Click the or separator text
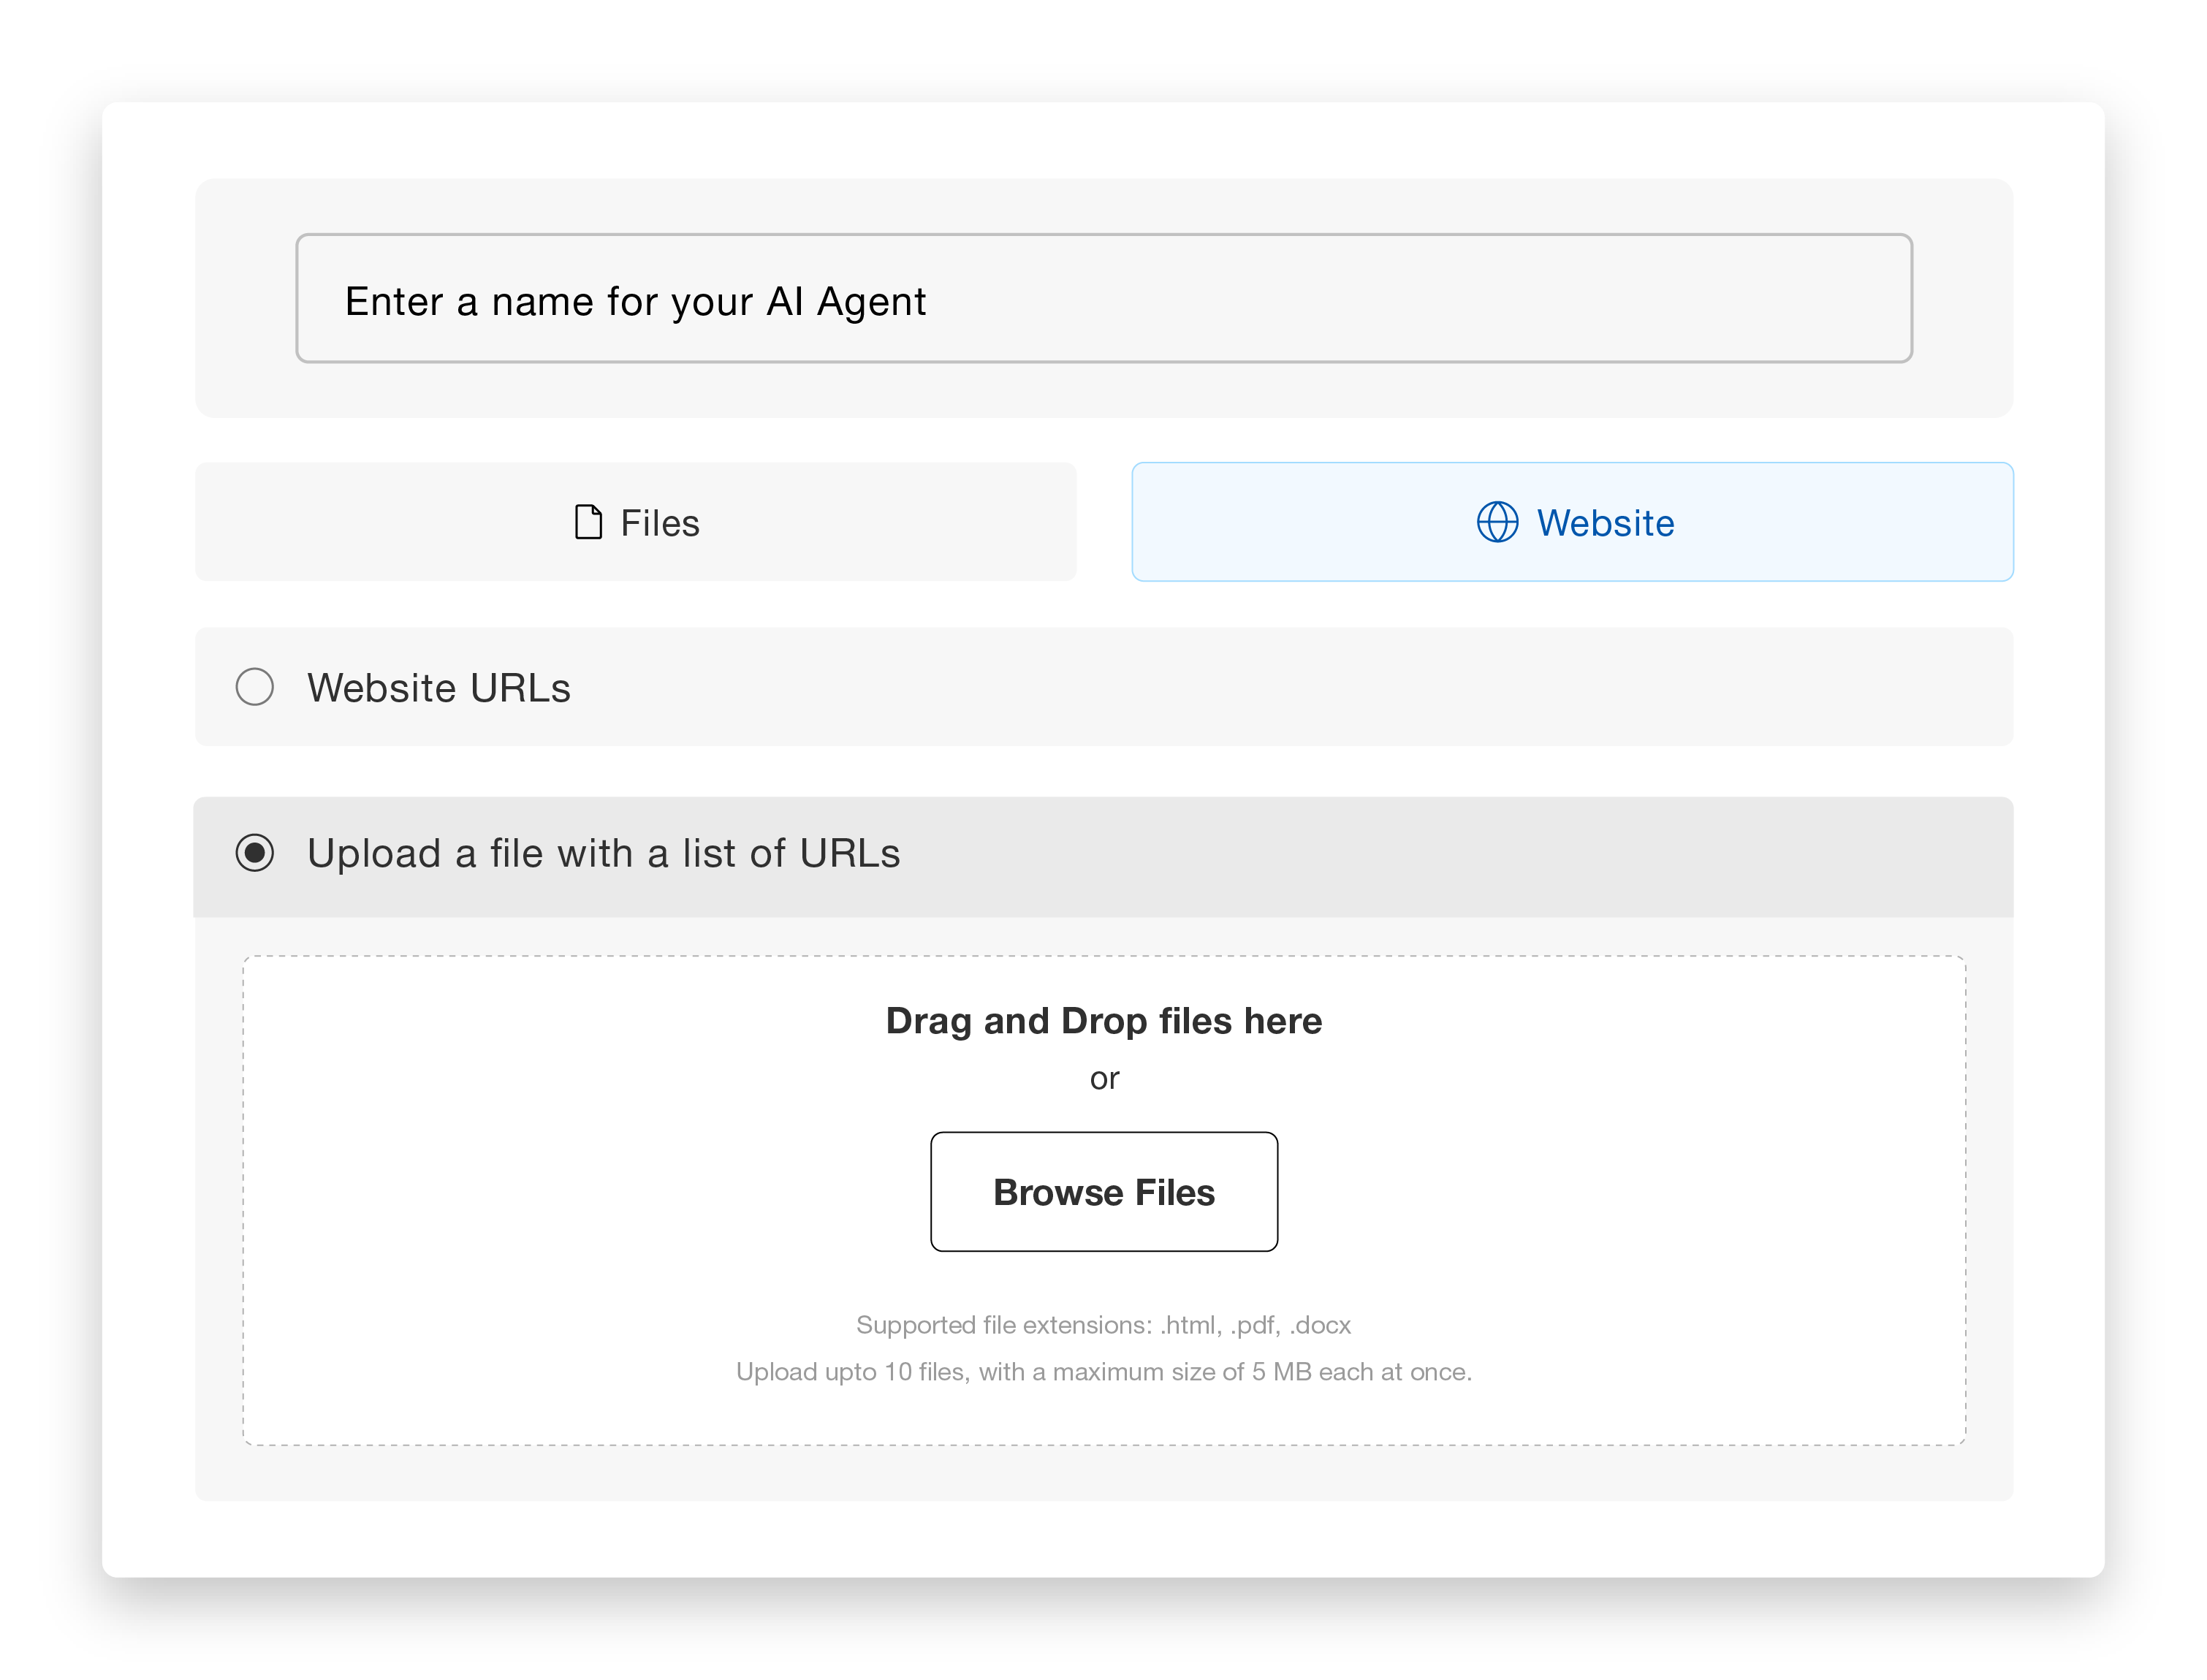The height and width of the screenshot is (1680, 2207). [1104, 1078]
